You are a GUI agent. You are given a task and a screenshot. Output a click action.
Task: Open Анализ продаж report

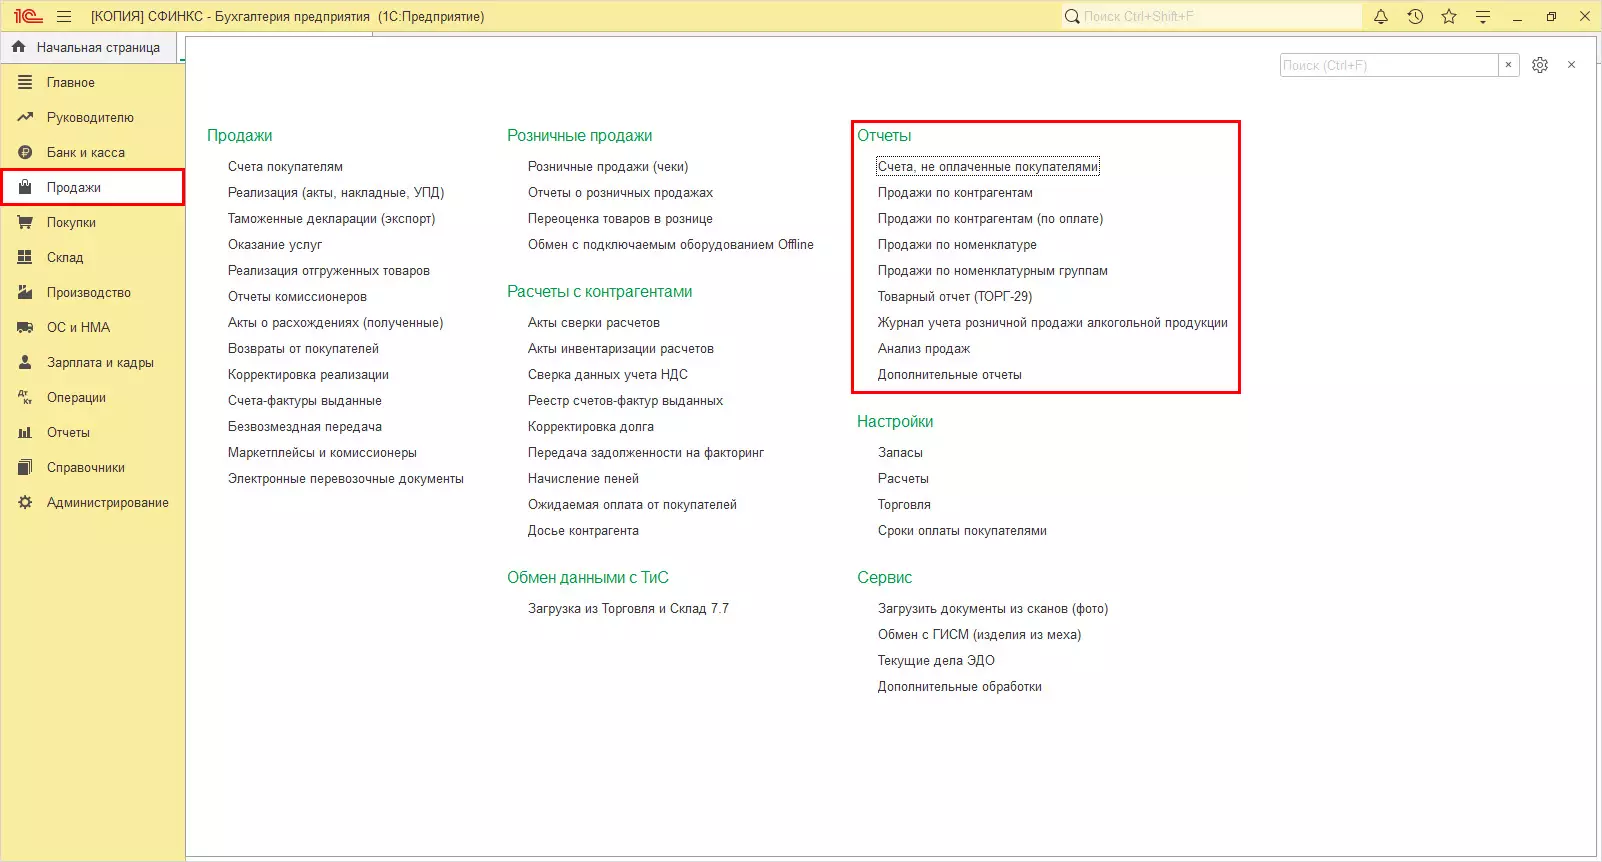click(924, 348)
